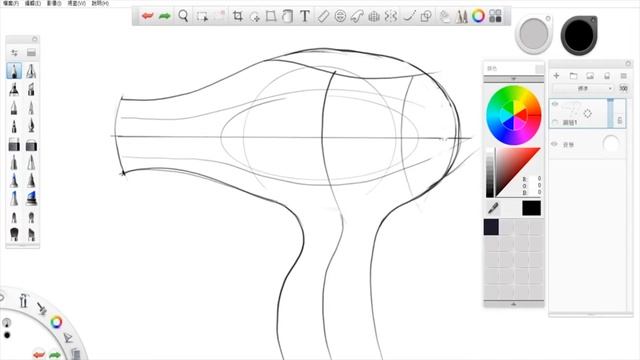The image size is (640, 360).
Task: Undo with the red arrow in top toolbar
Action: [x=147, y=16]
